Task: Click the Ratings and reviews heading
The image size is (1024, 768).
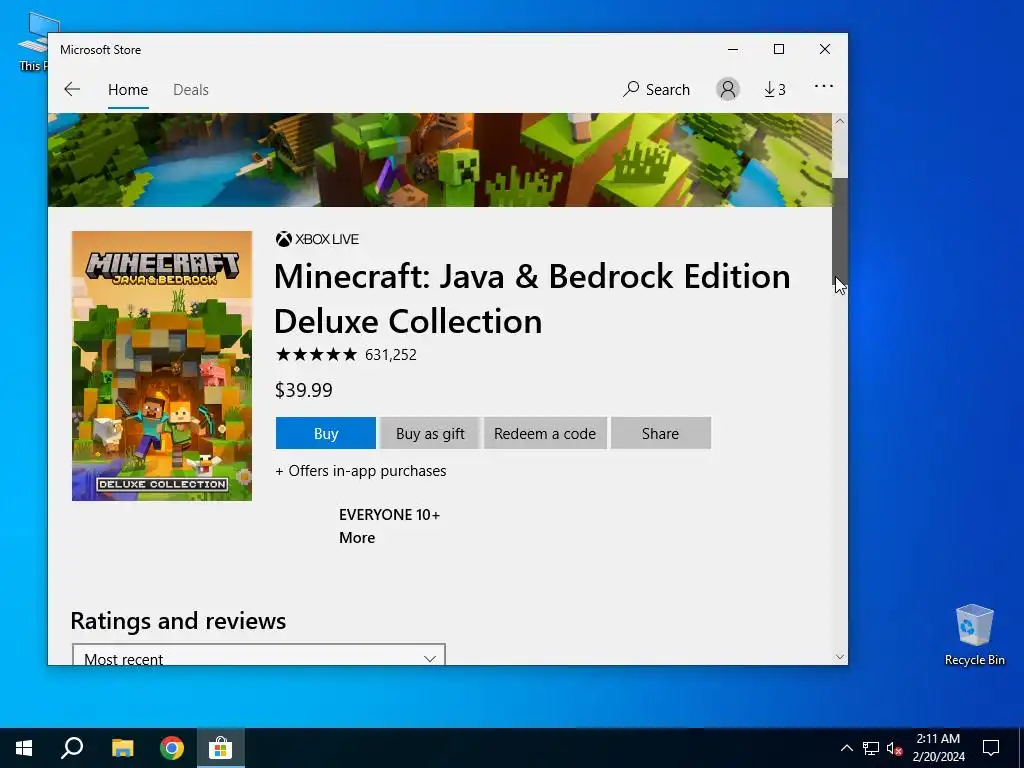Action: coord(178,620)
